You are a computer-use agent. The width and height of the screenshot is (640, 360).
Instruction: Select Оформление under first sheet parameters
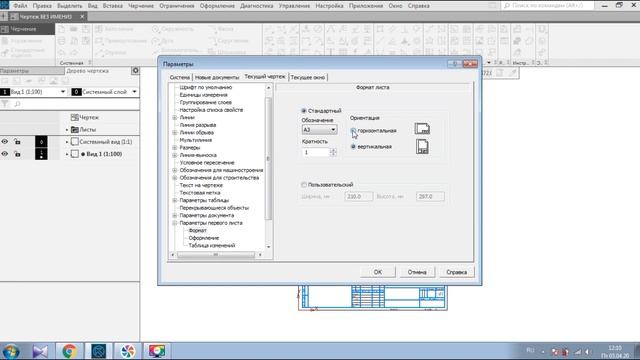pos(204,238)
